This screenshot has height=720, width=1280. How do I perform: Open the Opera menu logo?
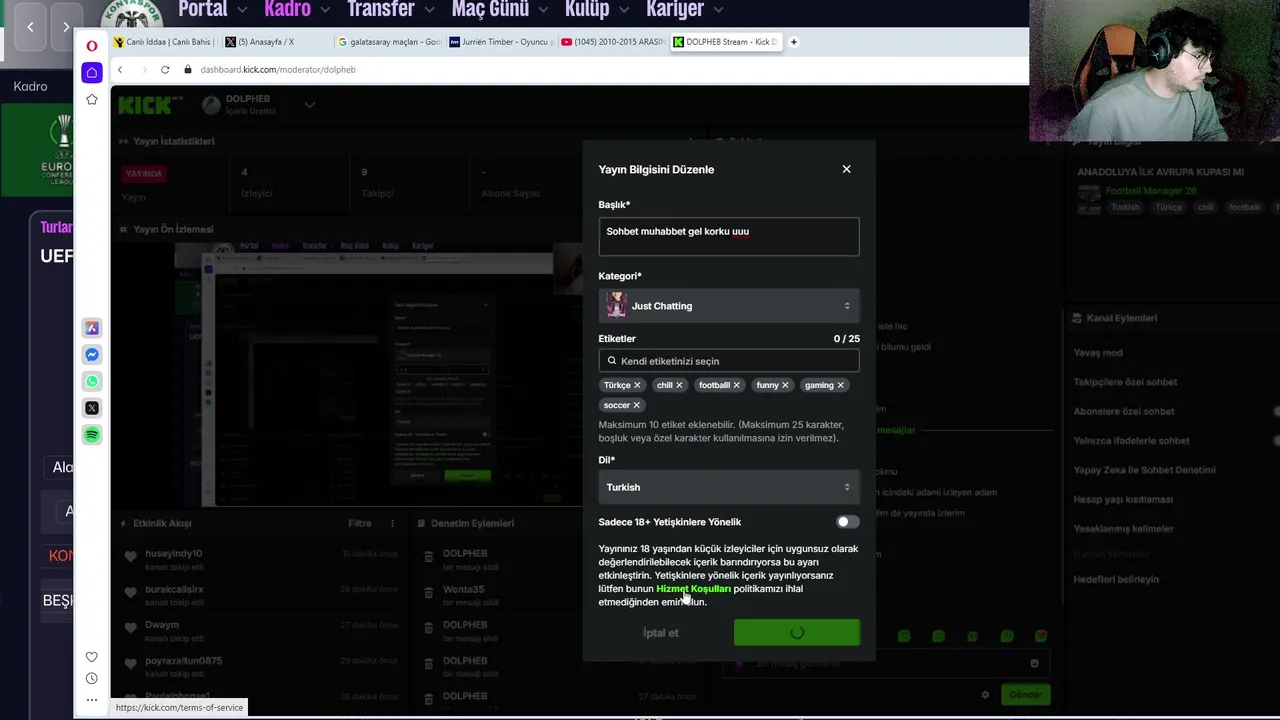[92, 46]
